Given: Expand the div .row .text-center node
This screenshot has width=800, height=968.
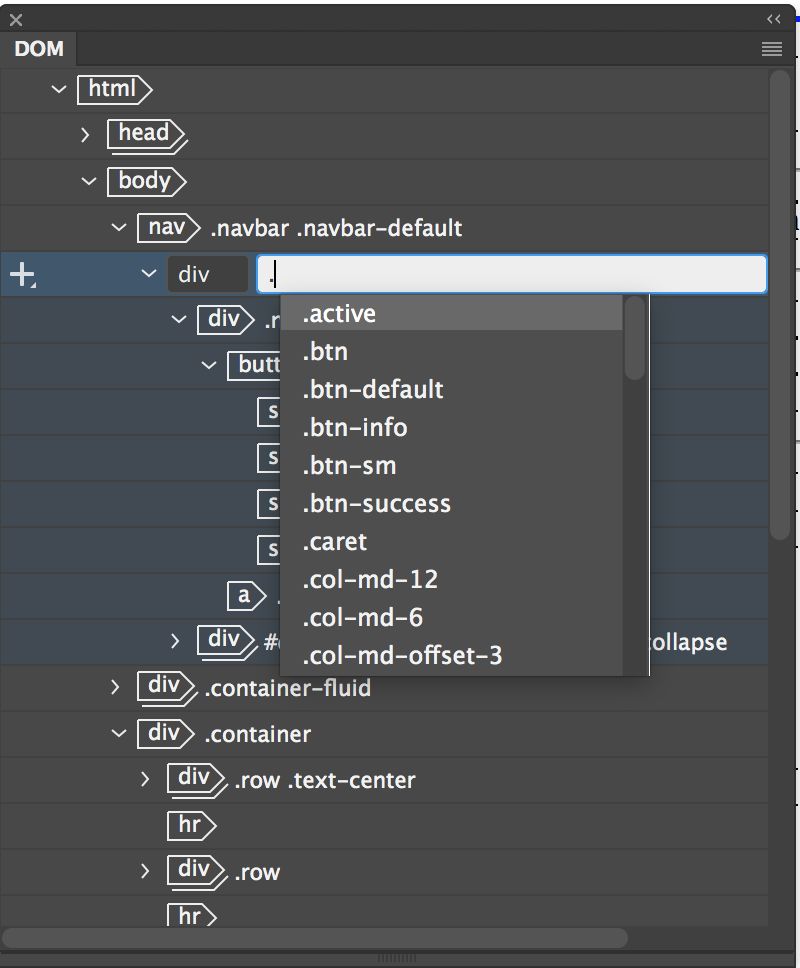Looking at the screenshot, I should tap(143, 779).
